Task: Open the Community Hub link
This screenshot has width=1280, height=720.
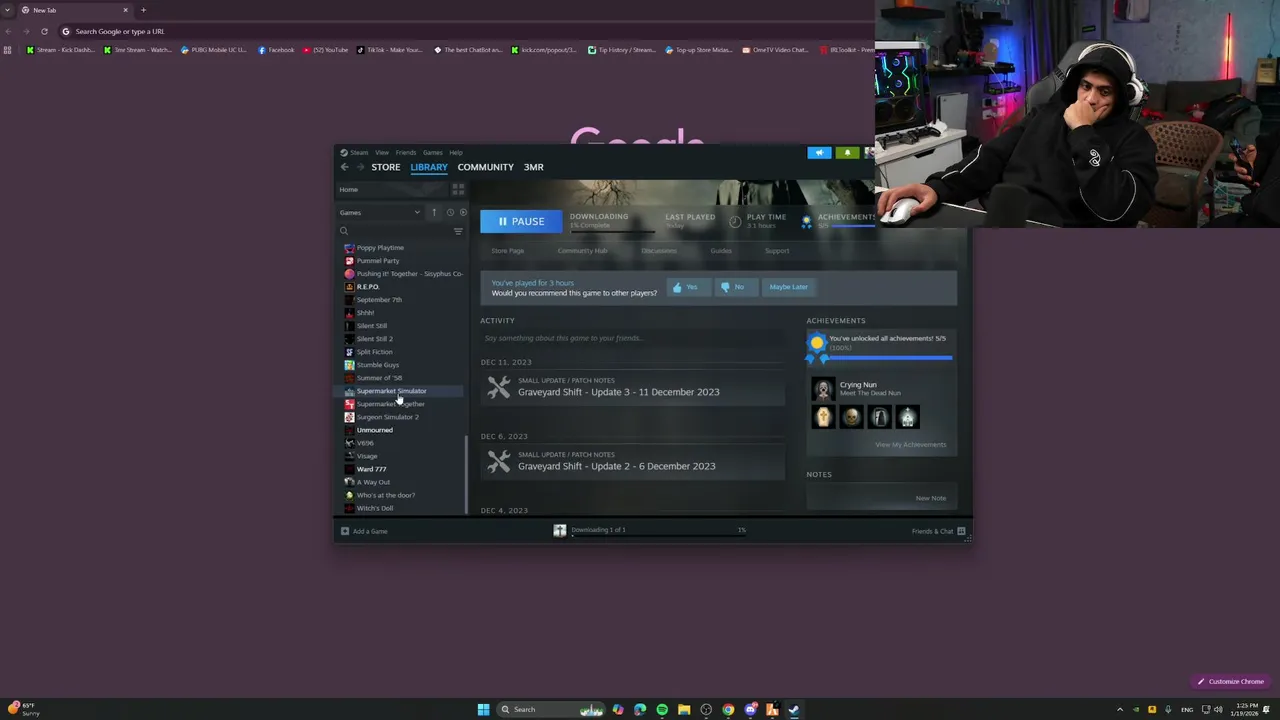Action: tap(582, 251)
